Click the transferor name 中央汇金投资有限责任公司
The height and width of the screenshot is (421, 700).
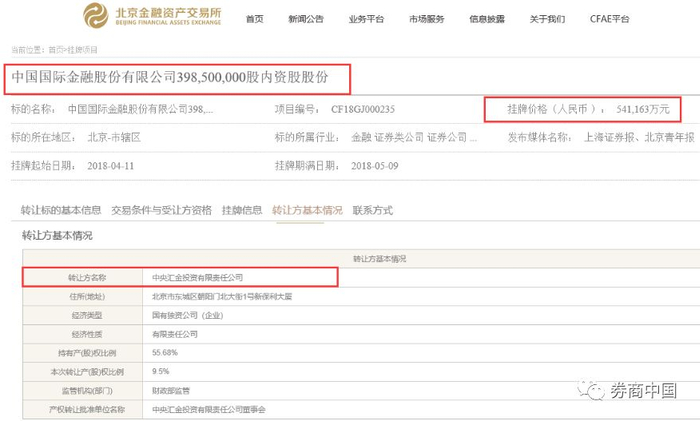[x=197, y=278]
